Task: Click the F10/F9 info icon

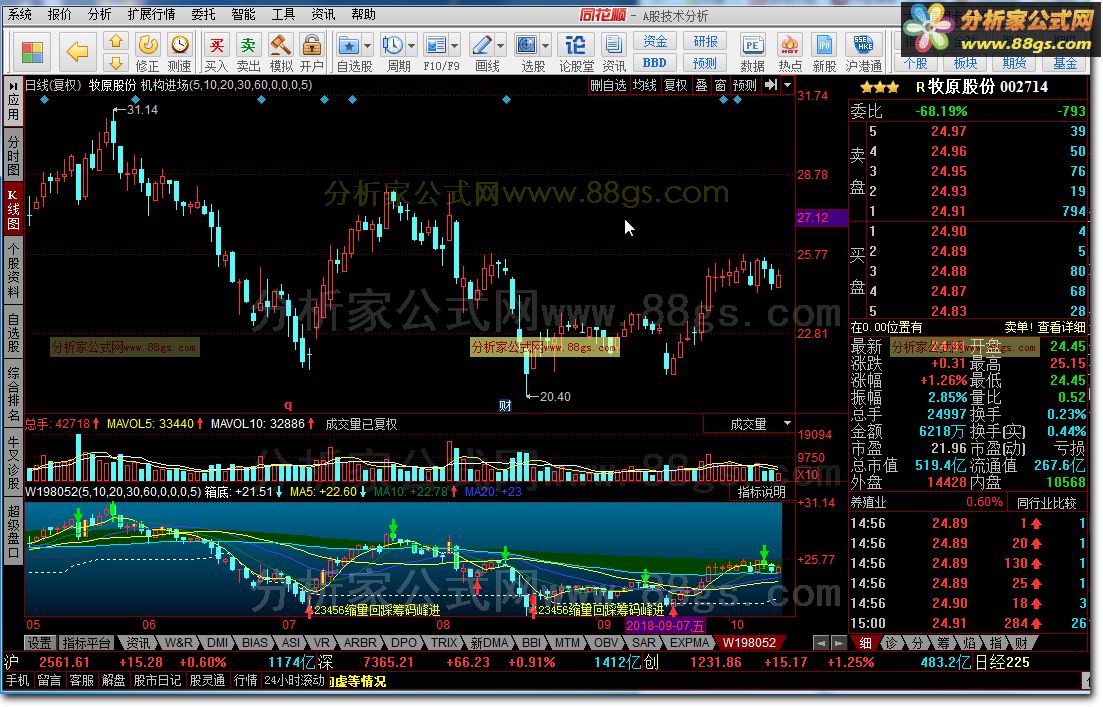Action: tap(436, 46)
